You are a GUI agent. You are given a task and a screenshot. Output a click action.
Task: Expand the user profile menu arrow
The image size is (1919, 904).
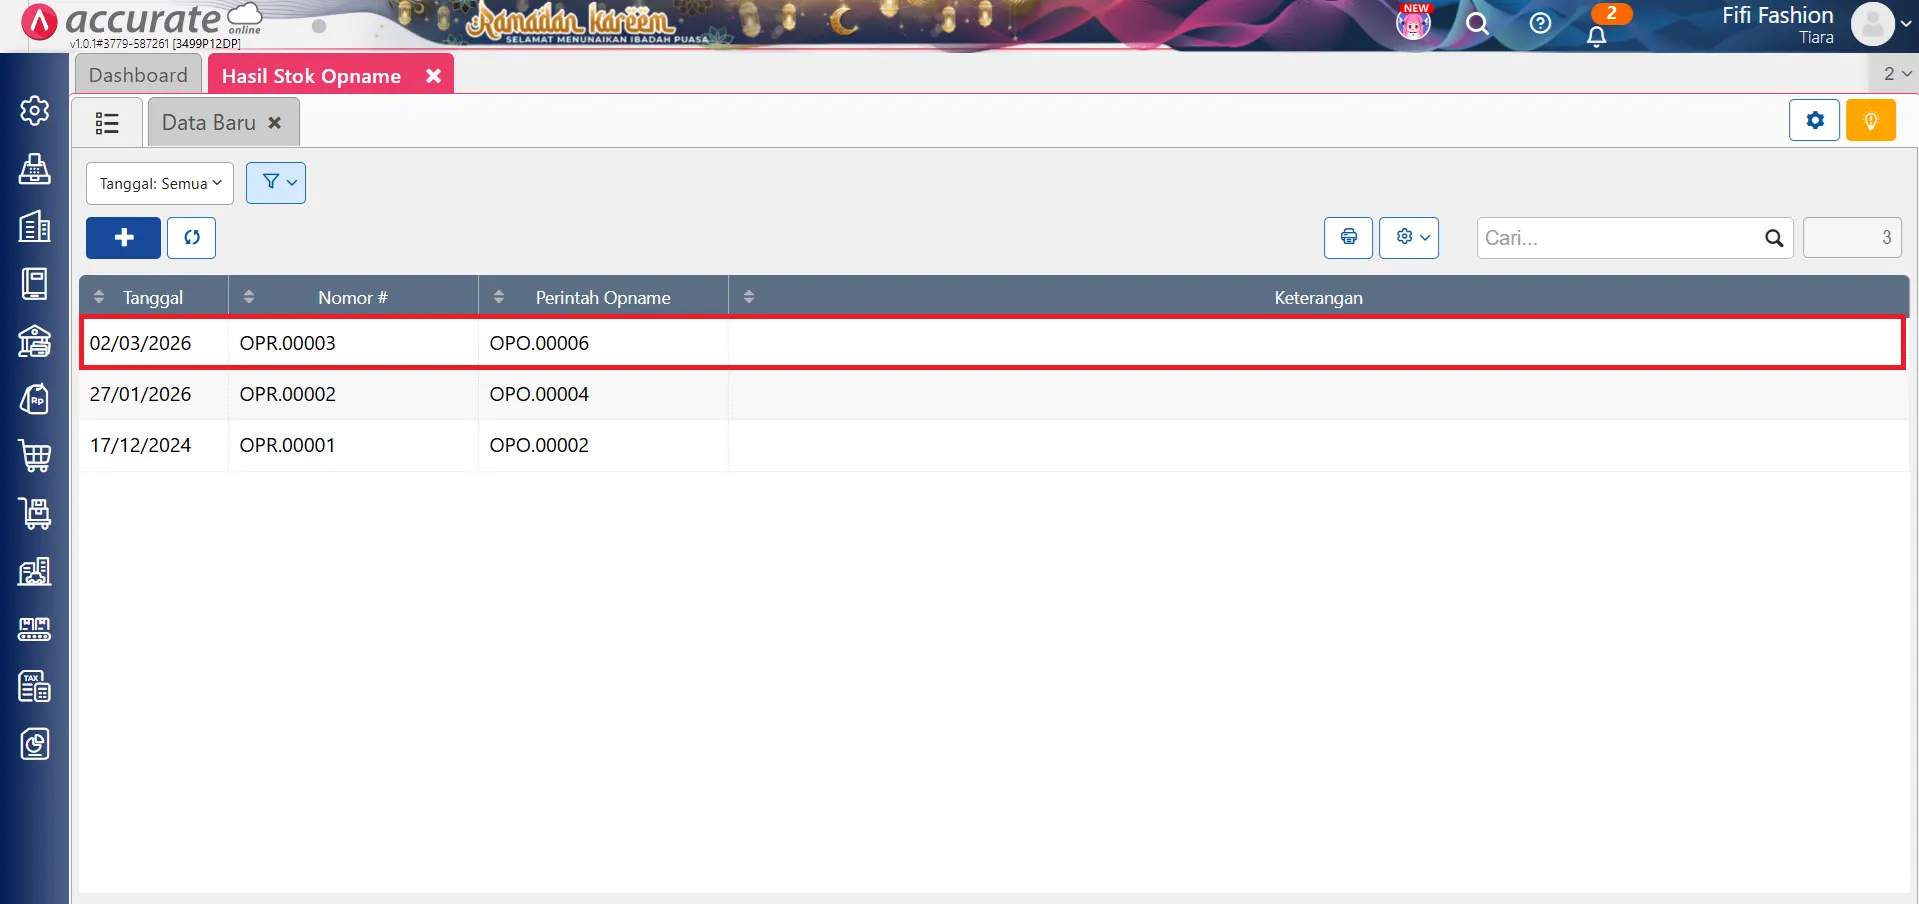pos(1905,24)
